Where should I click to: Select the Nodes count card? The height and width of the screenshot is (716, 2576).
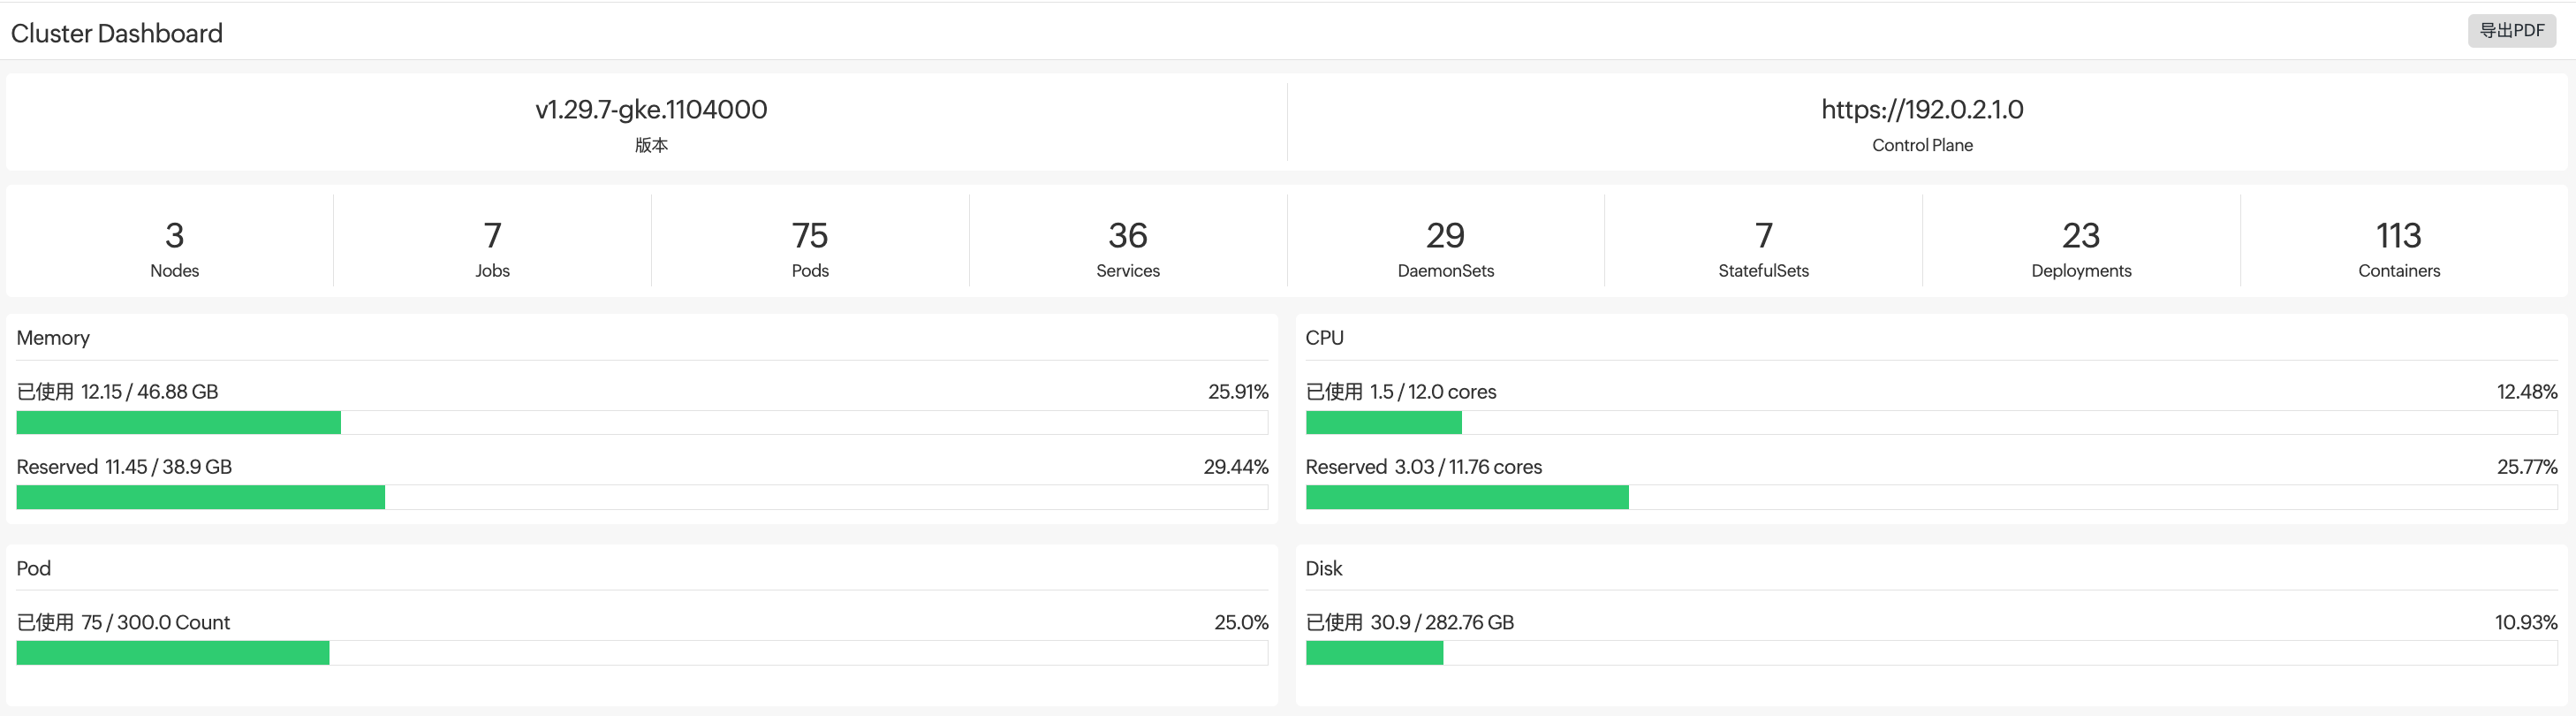(174, 247)
